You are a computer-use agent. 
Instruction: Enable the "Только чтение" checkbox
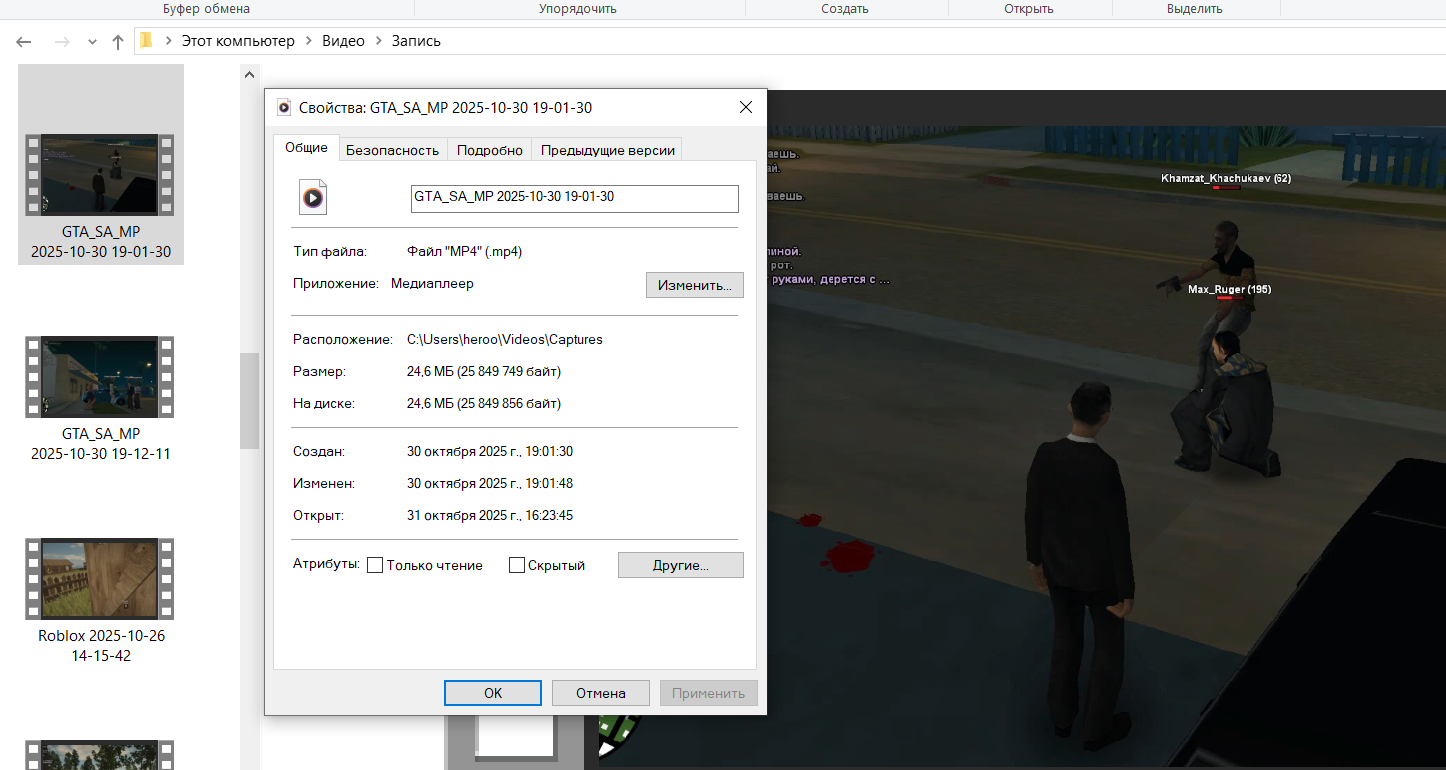click(x=376, y=565)
